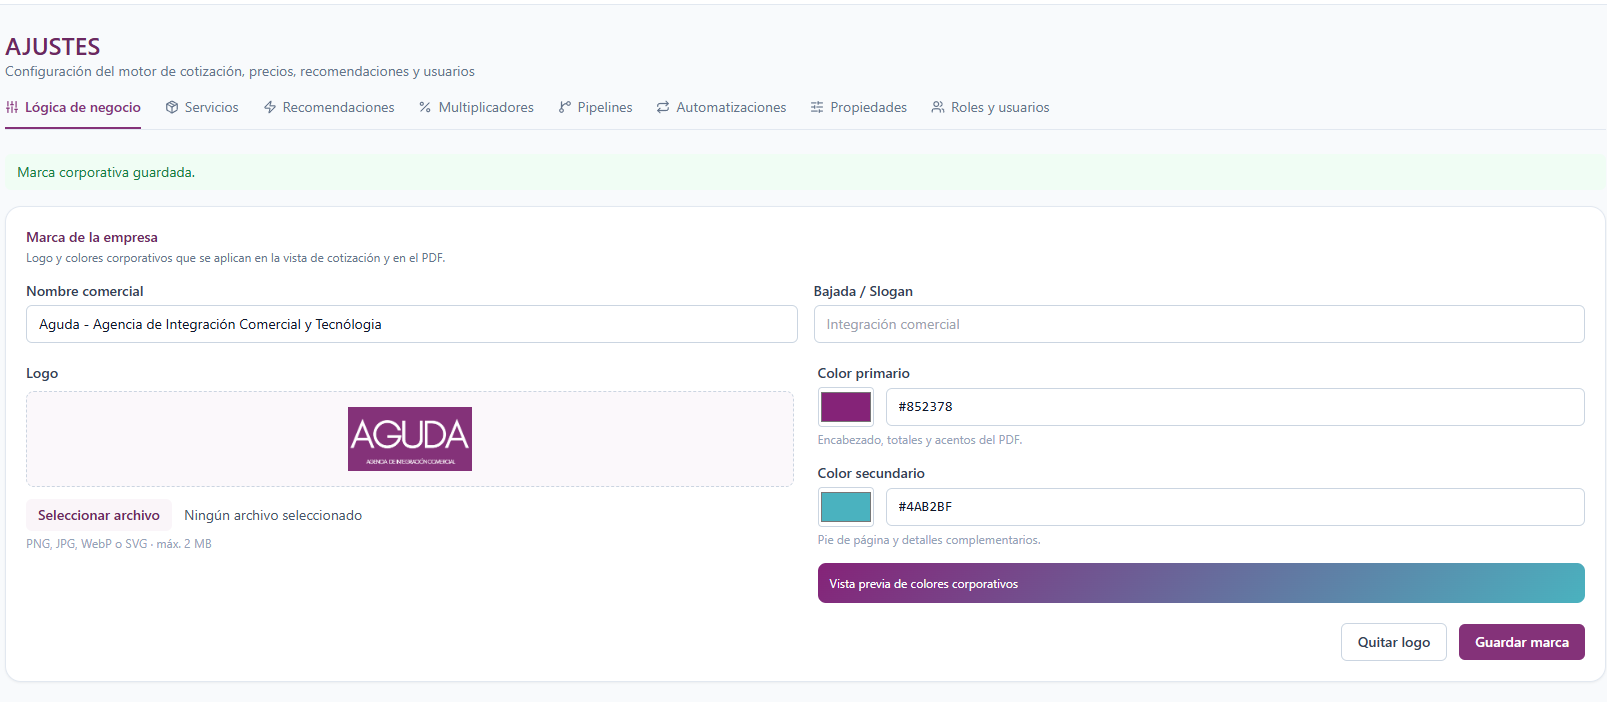Open the Pipelines tab
The width and height of the screenshot is (1607, 702).
click(595, 107)
